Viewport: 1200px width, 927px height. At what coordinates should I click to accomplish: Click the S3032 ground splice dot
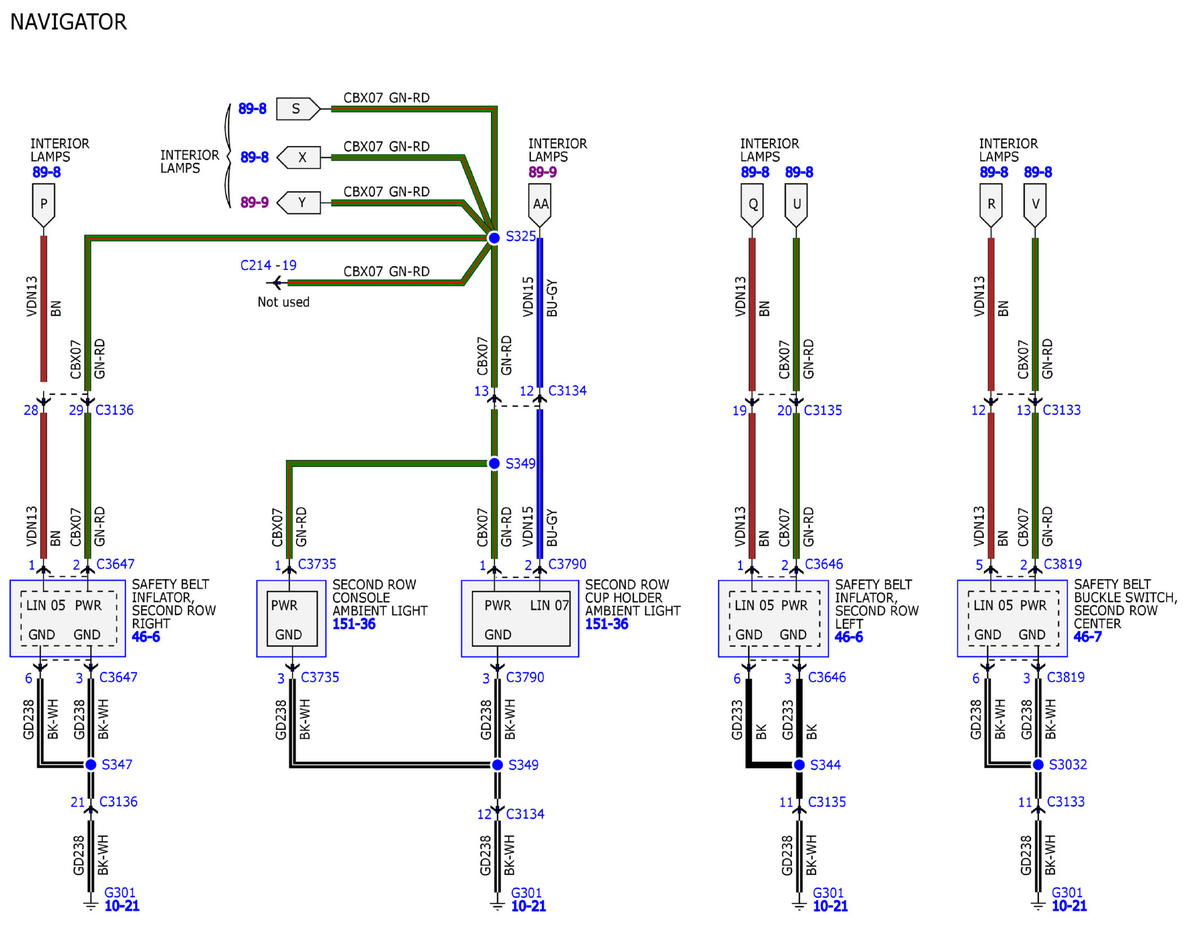pyautogui.click(x=1037, y=765)
